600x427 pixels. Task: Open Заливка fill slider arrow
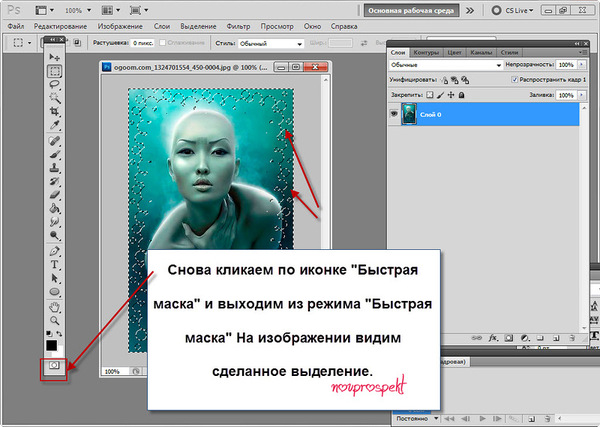pos(582,95)
